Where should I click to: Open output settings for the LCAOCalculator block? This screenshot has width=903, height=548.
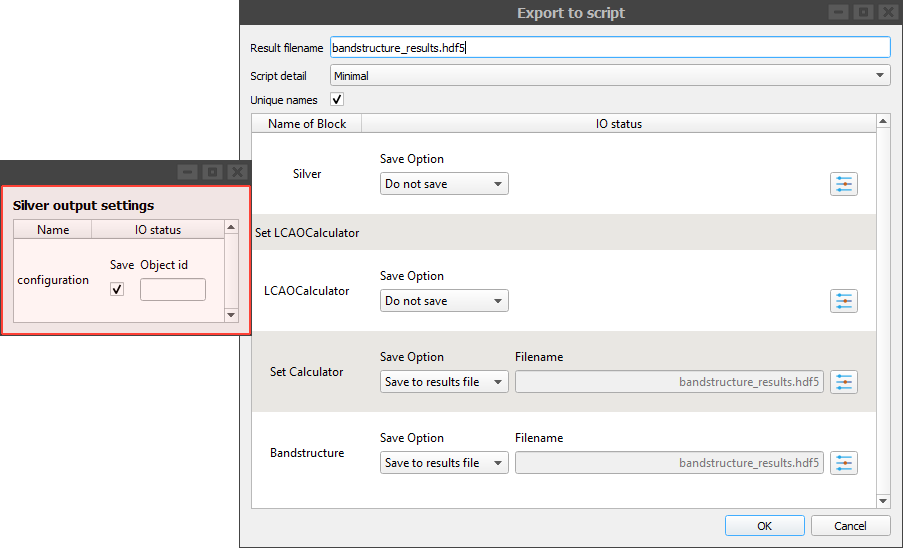coord(844,301)
